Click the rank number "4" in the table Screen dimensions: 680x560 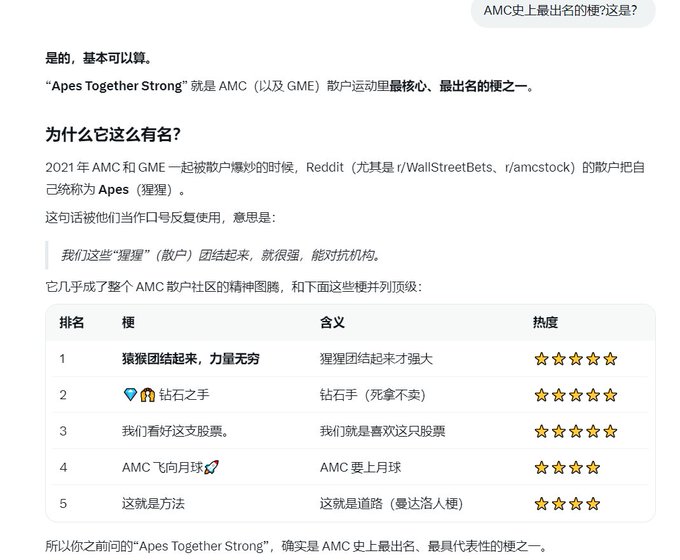pos(63,468)
